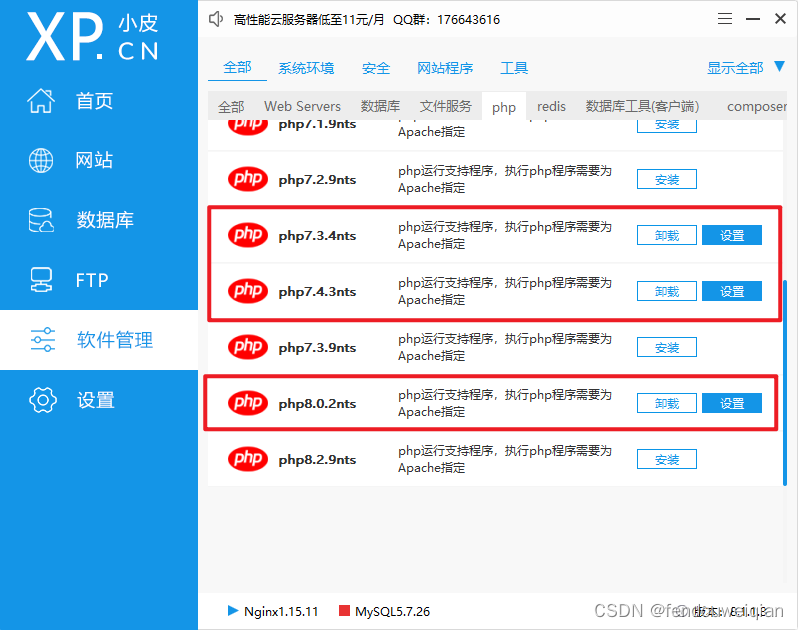Click the Nginx running play icon
Viewport: 798px width, 630px height.
pyautogui.click(x=233, y=611)
